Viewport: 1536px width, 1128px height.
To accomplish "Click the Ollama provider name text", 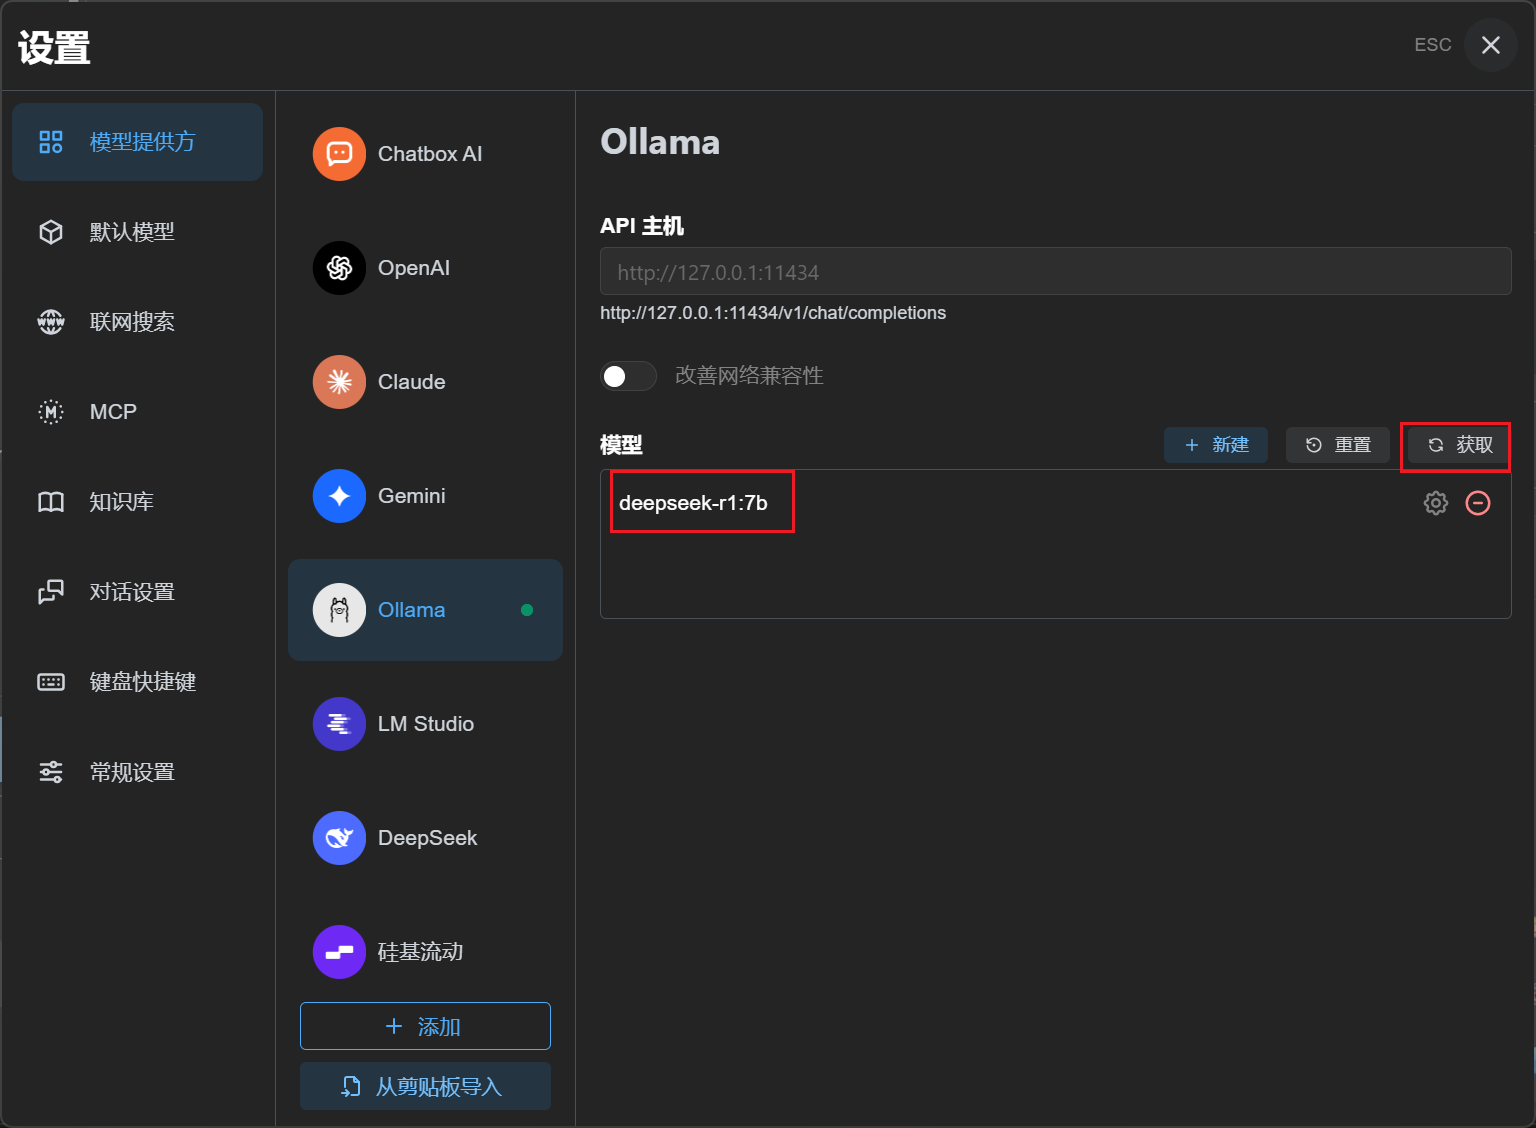I will (412, 610).
